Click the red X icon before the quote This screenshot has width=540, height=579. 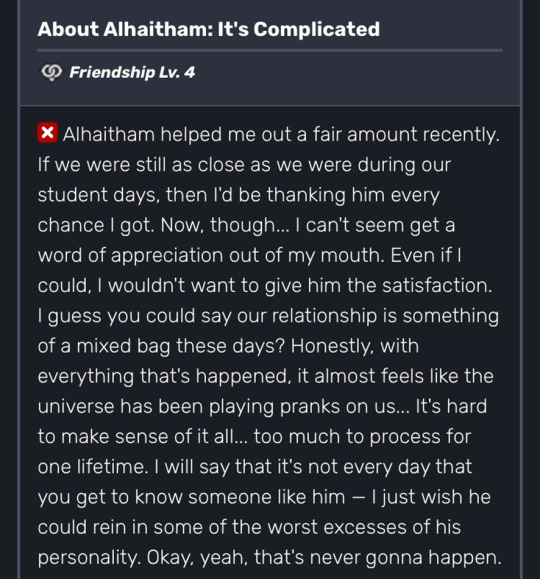pos(47,133)
